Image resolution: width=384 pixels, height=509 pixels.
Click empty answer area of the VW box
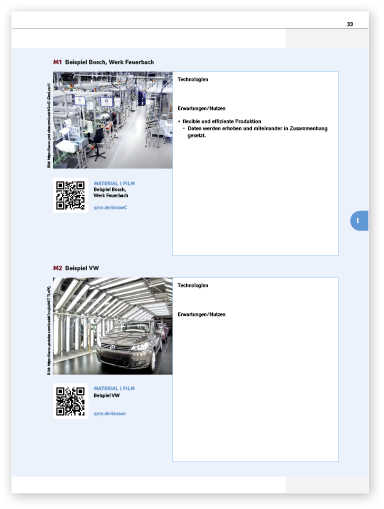pos(255,390)
